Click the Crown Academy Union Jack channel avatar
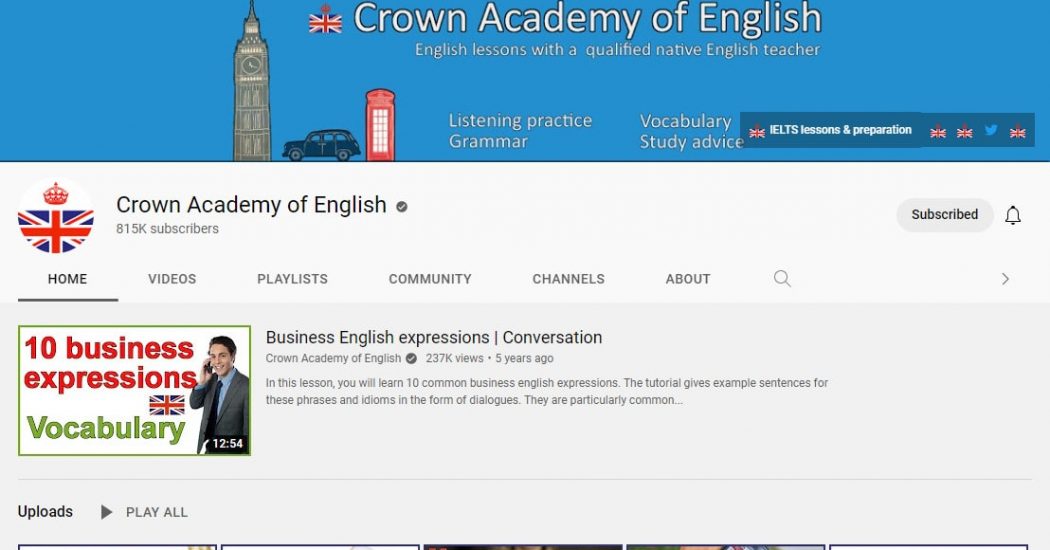The height and width of the screenshot is (550, 1050). point(56,216)
